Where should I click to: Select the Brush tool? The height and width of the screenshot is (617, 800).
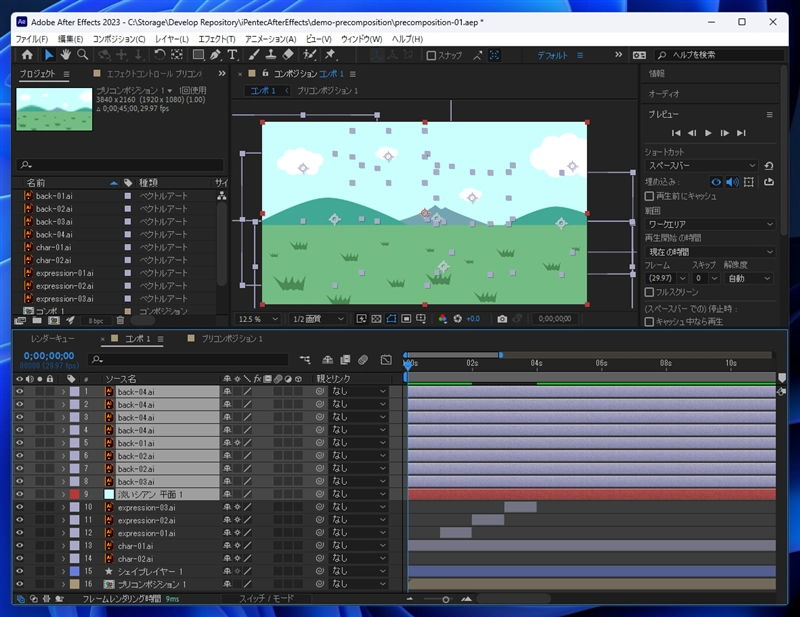click(x=254, y=55)
